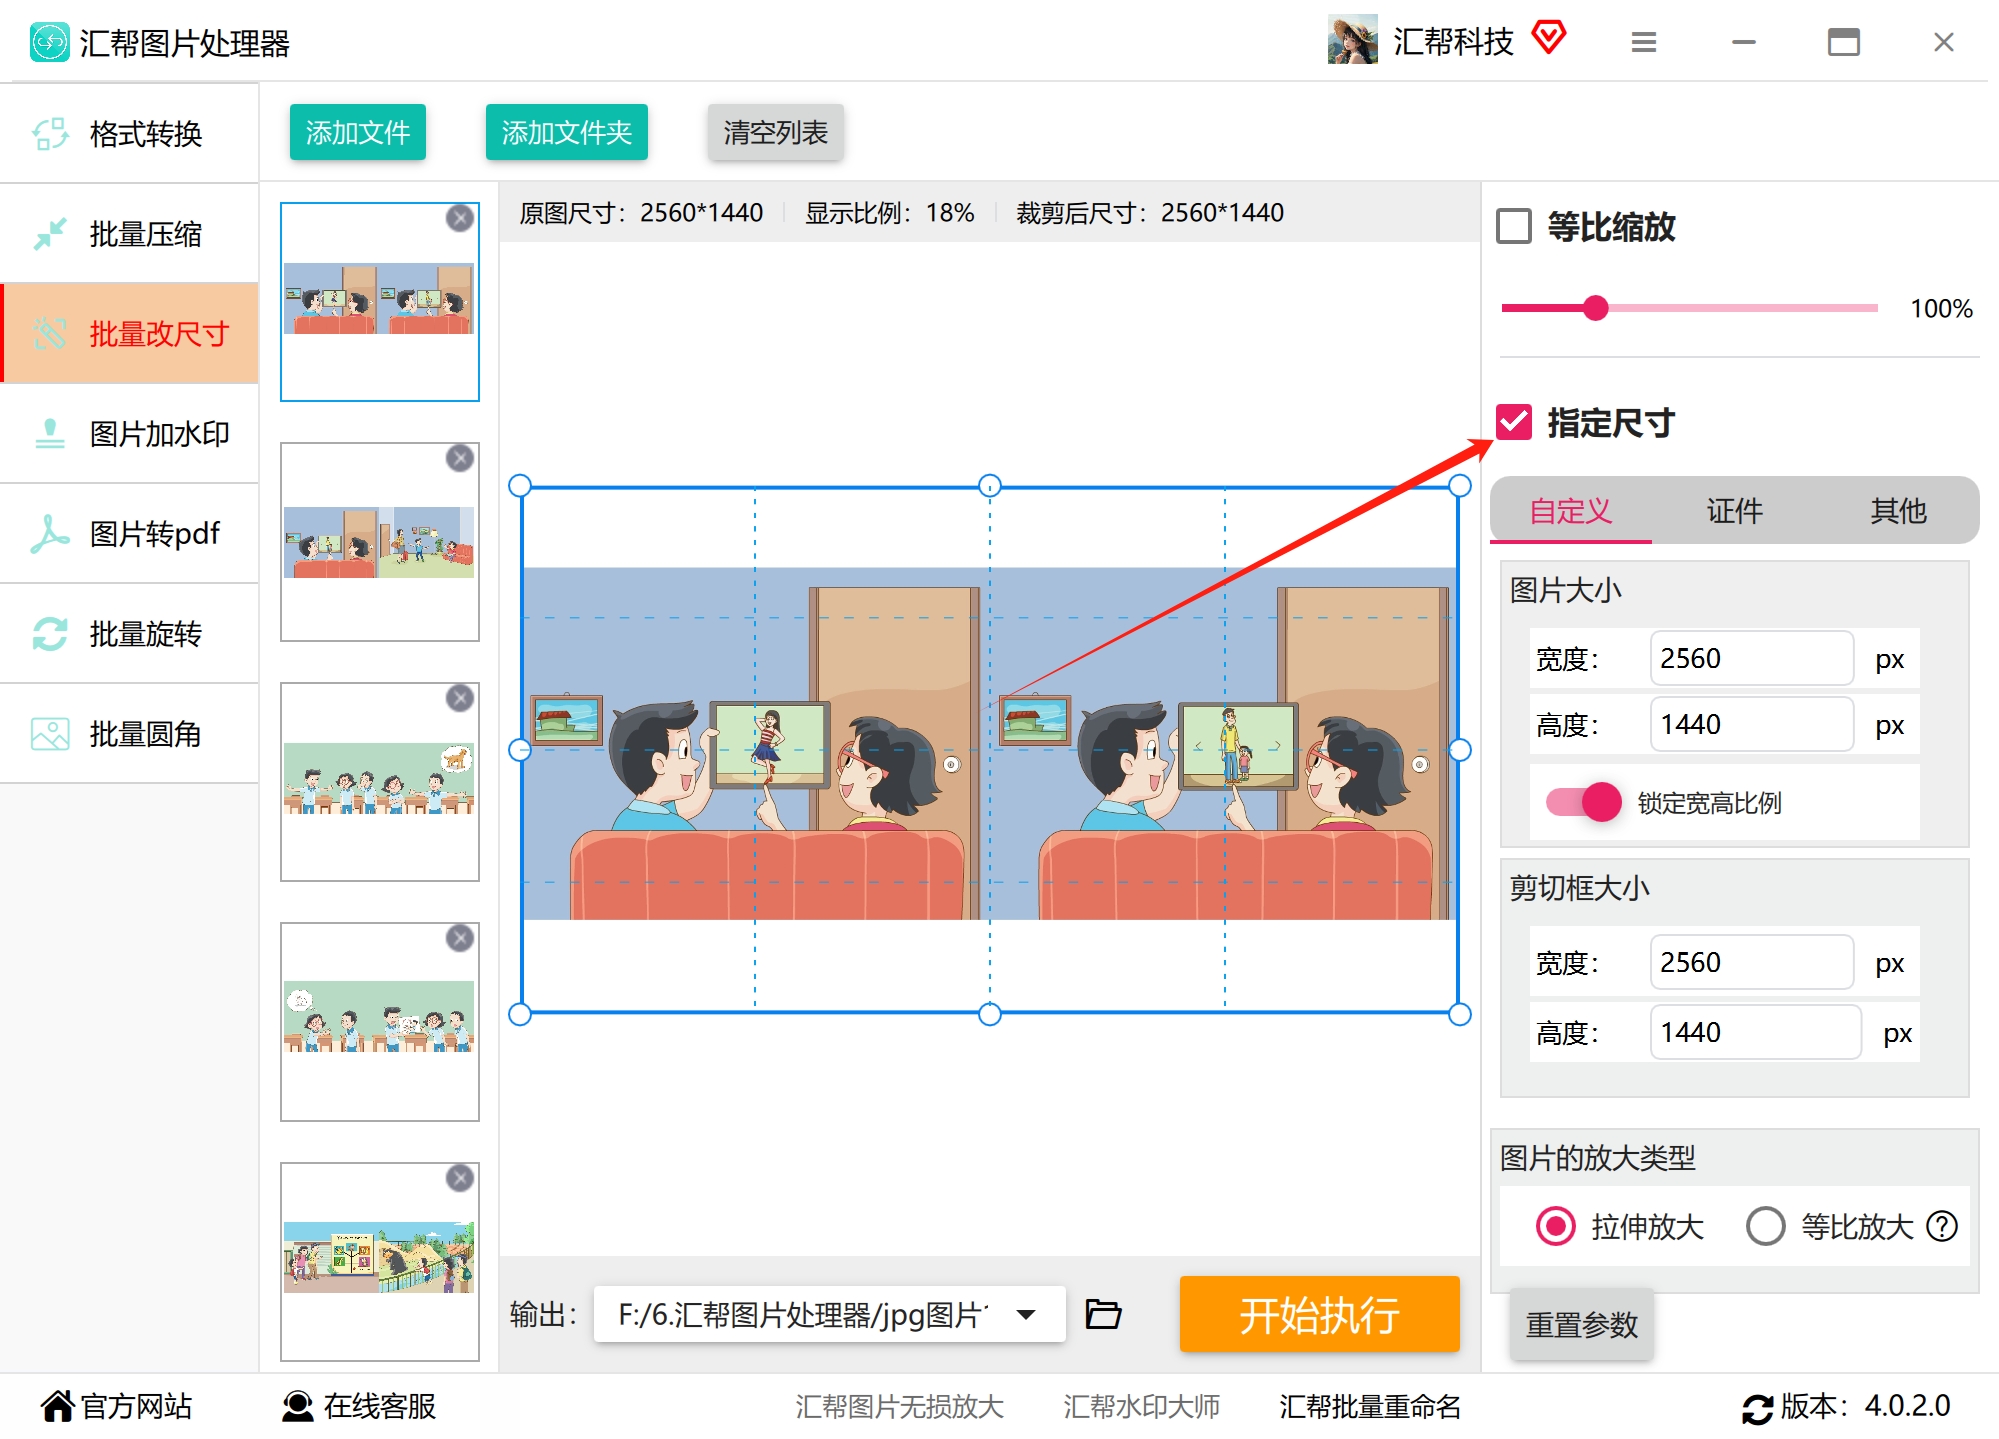The height and width of the screenshot is (1439, 1999).
Task: Expand the 输出 path dropdown arrow
Action: coord(1026,1314)
